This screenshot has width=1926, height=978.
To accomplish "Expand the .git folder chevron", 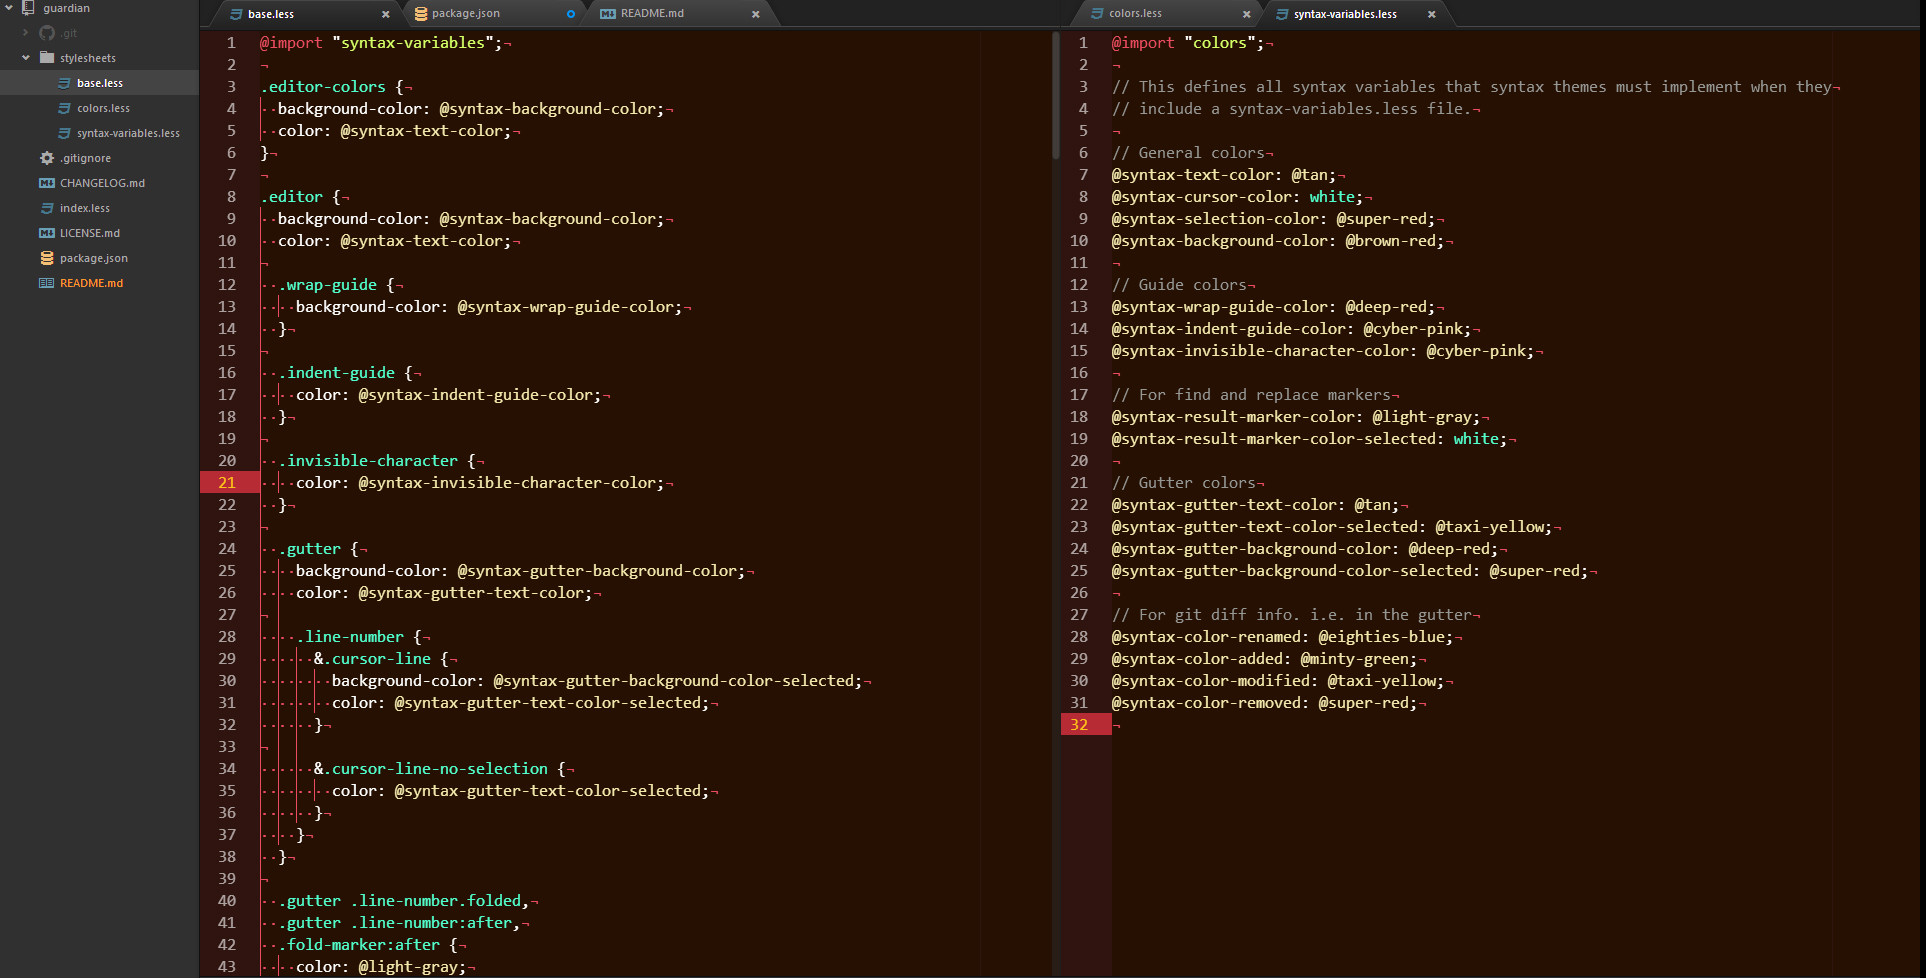I will [26, 33].
